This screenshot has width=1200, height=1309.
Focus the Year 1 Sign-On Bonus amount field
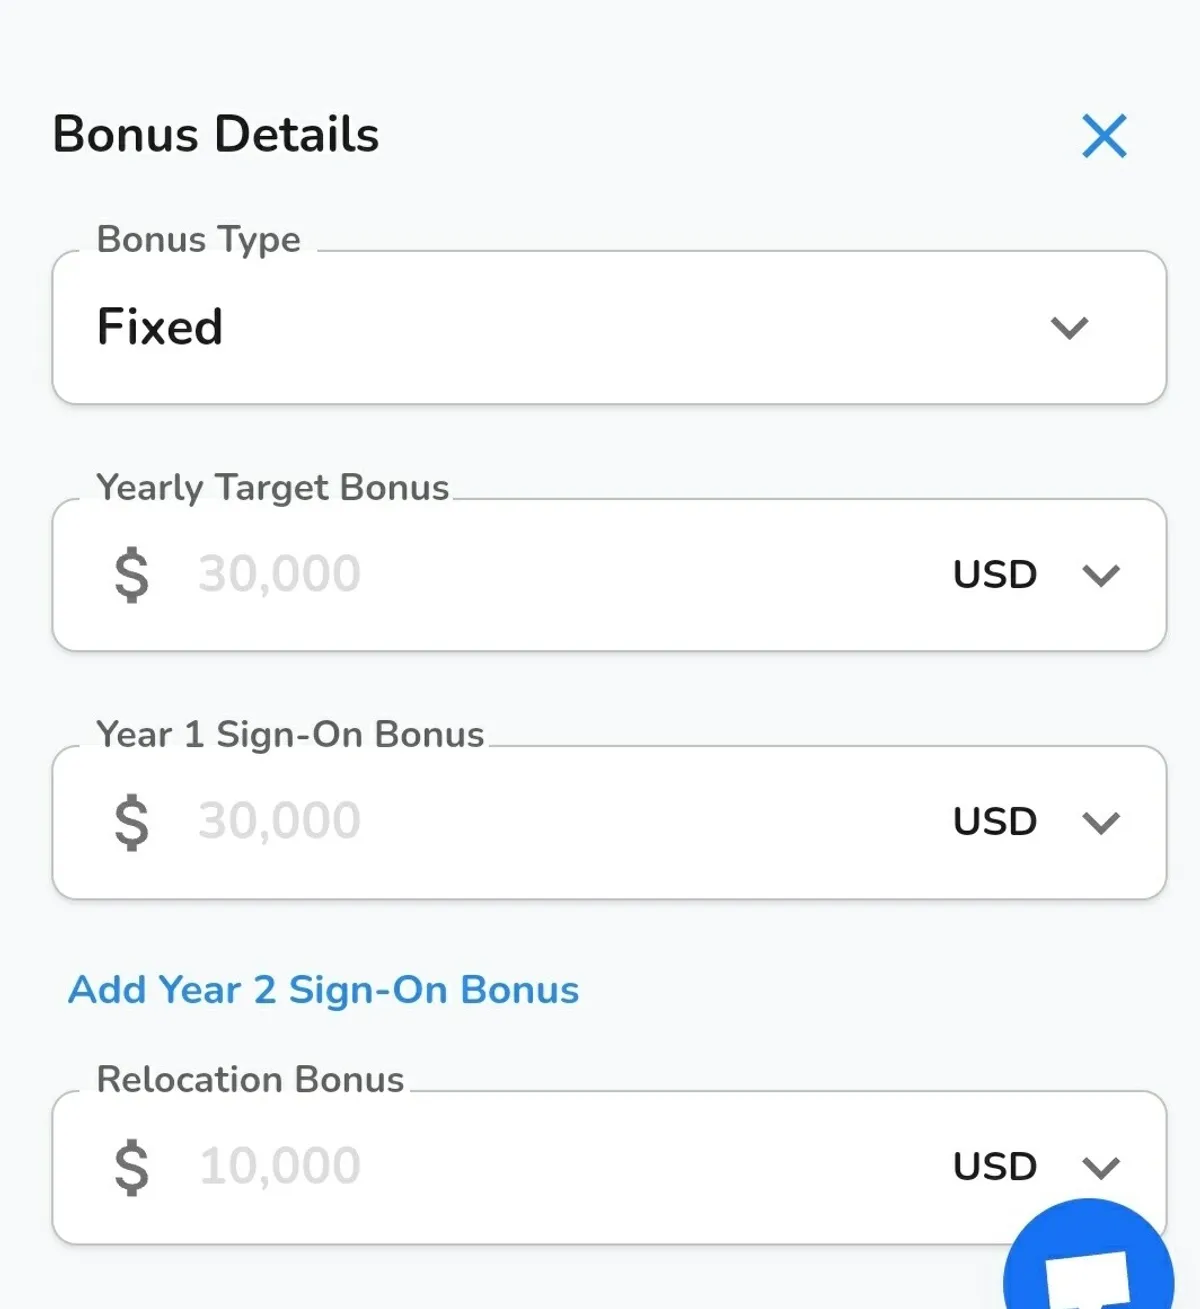[560, 821]
